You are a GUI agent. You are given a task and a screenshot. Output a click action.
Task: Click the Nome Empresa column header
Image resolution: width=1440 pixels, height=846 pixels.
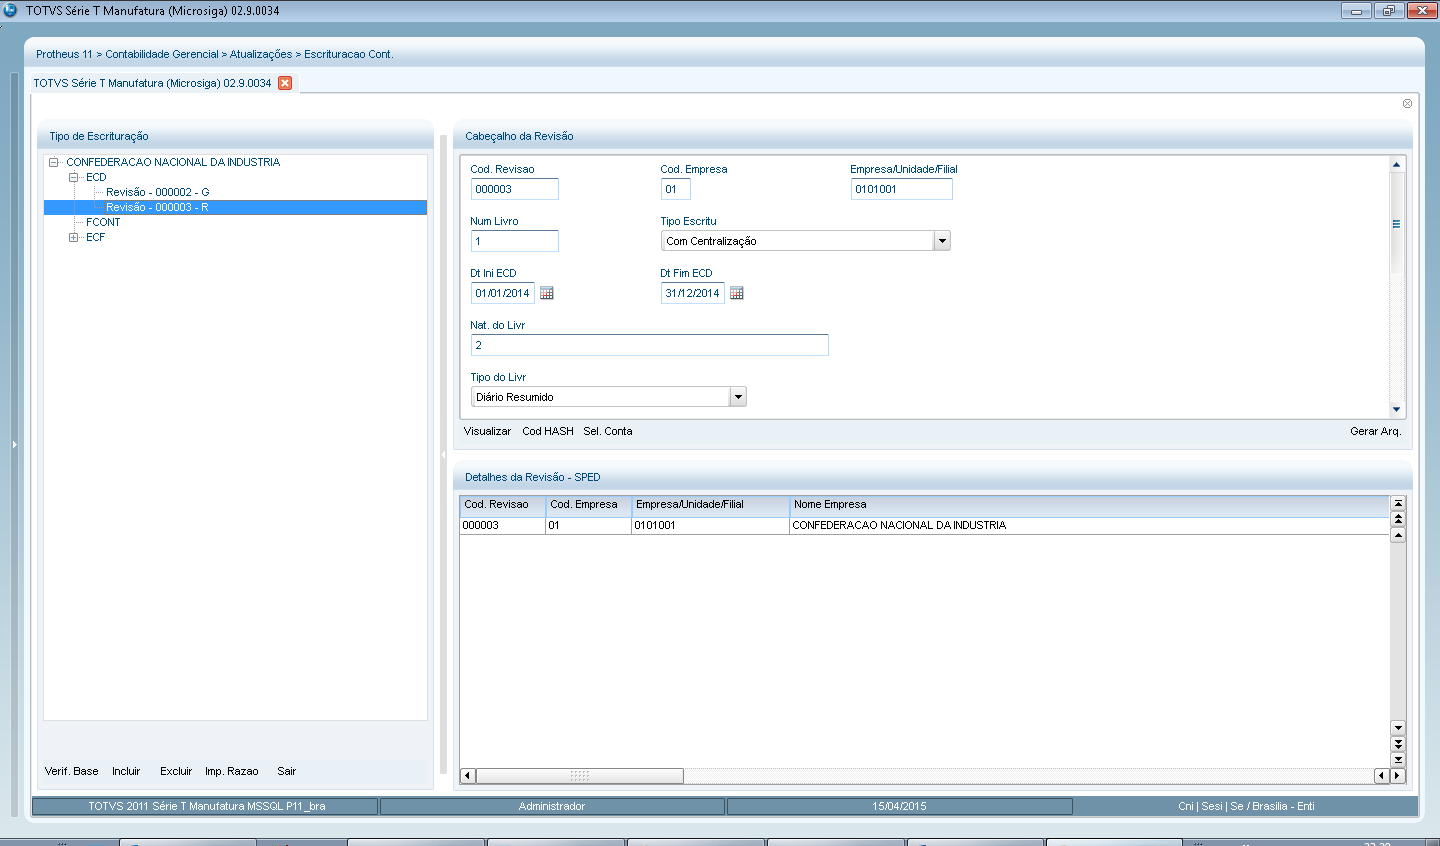(x=1090, y=505)
